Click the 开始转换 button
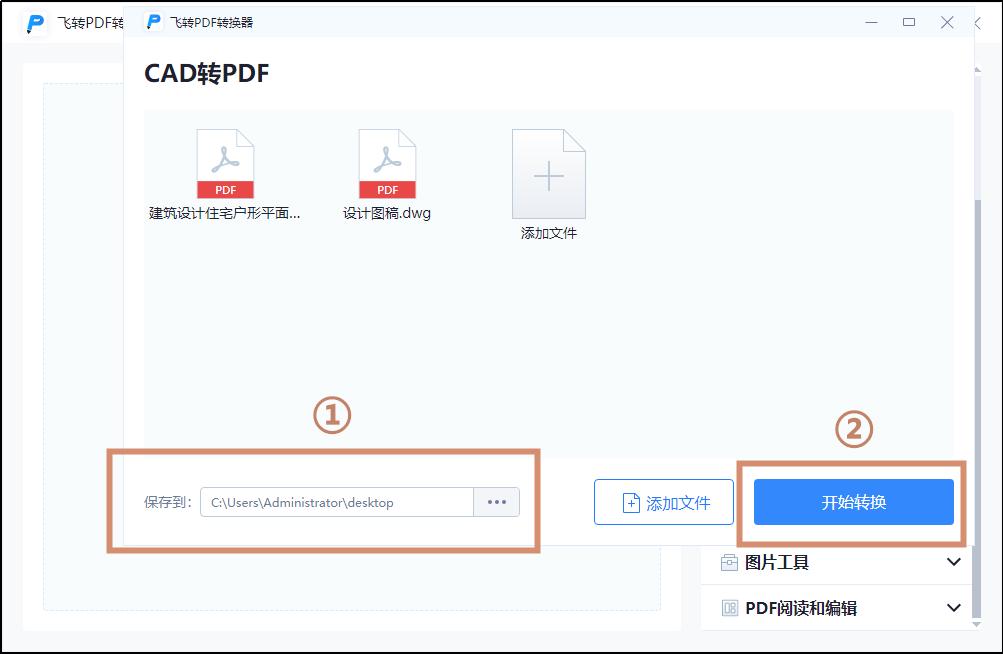 coord(853,502)
